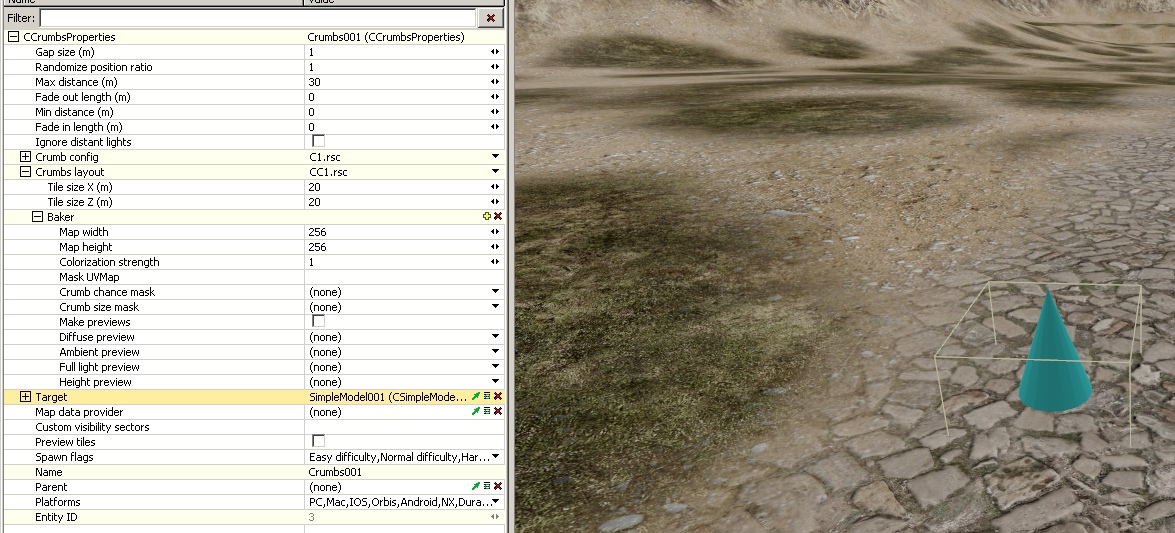Select the Map data provider label
This screenshot has width=1175, height=533.
coord(79,412)
